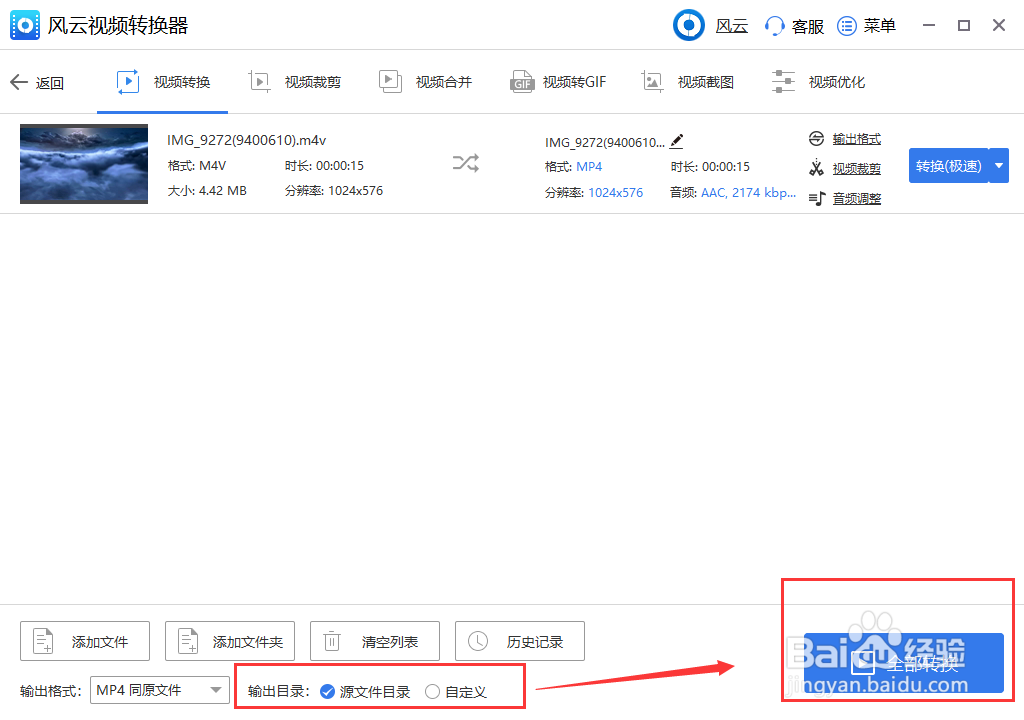Click the source 格式: M4V text
This screenshot has height=720, width=1024.
[x=197, y=165]
